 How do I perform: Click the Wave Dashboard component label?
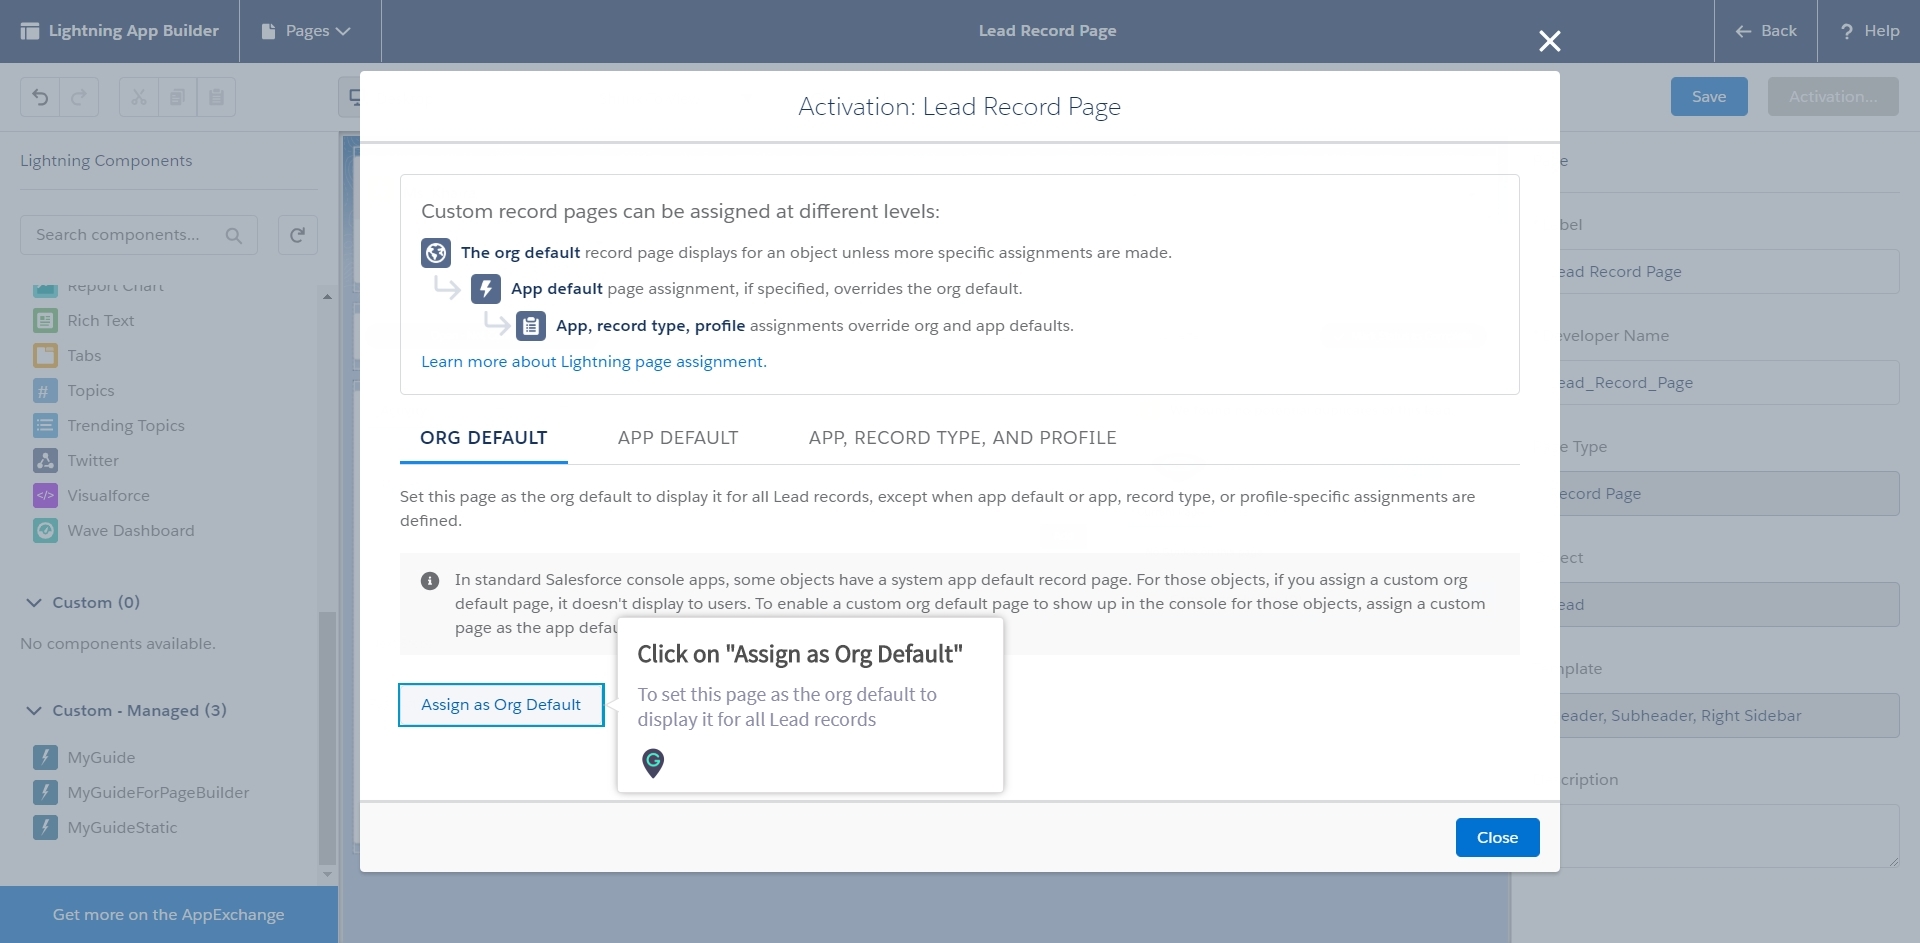coord(131,530)
